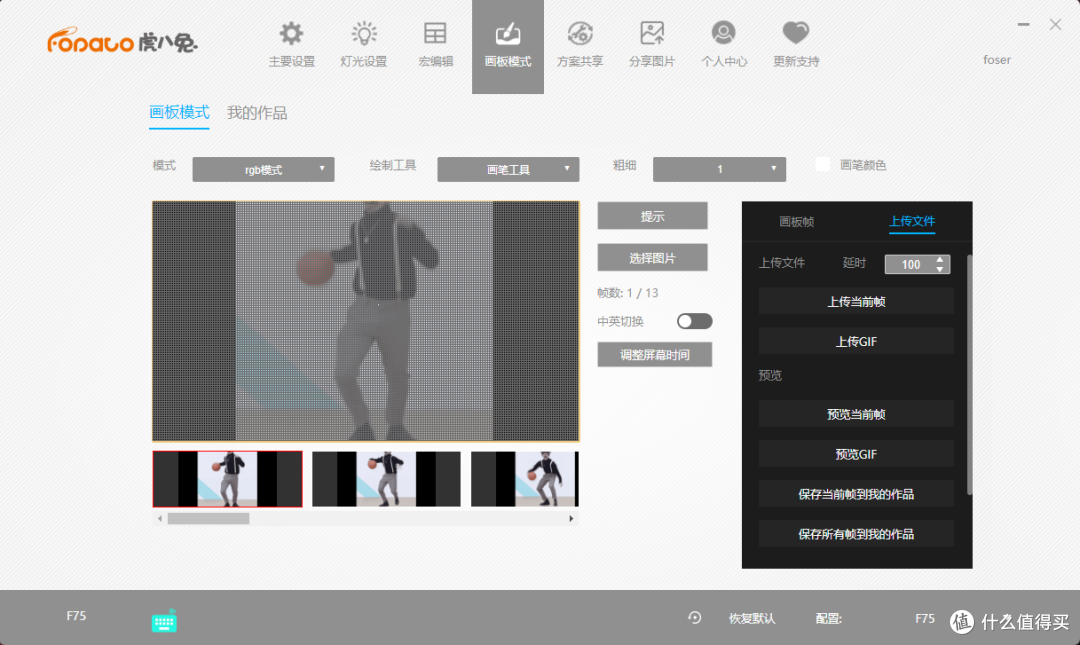Open 宏编辑 macro editor icon
1080x645 pixels.
click(435, 33)
